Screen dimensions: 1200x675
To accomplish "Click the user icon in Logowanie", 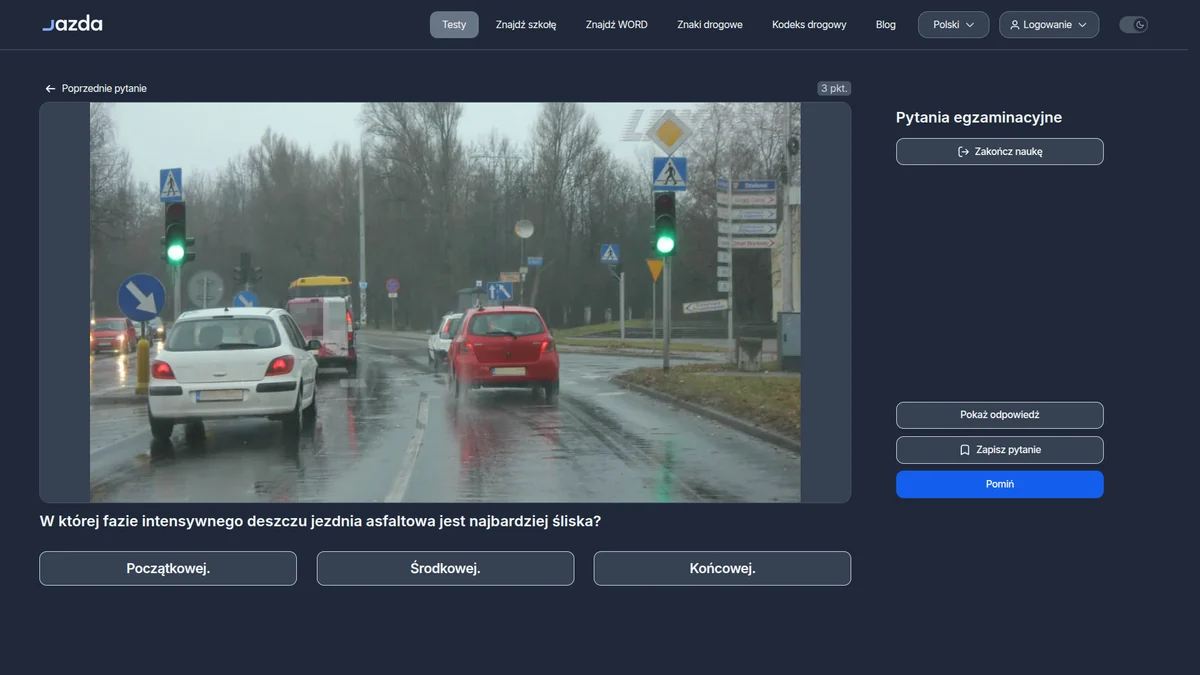I will click(x=1015, y=25).
